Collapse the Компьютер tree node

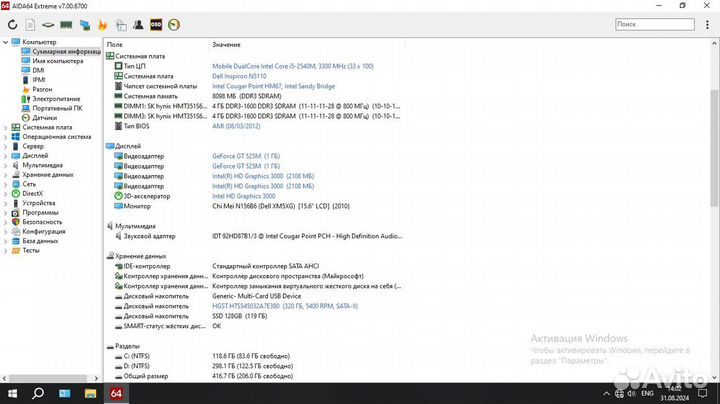(x=6, y=42)
